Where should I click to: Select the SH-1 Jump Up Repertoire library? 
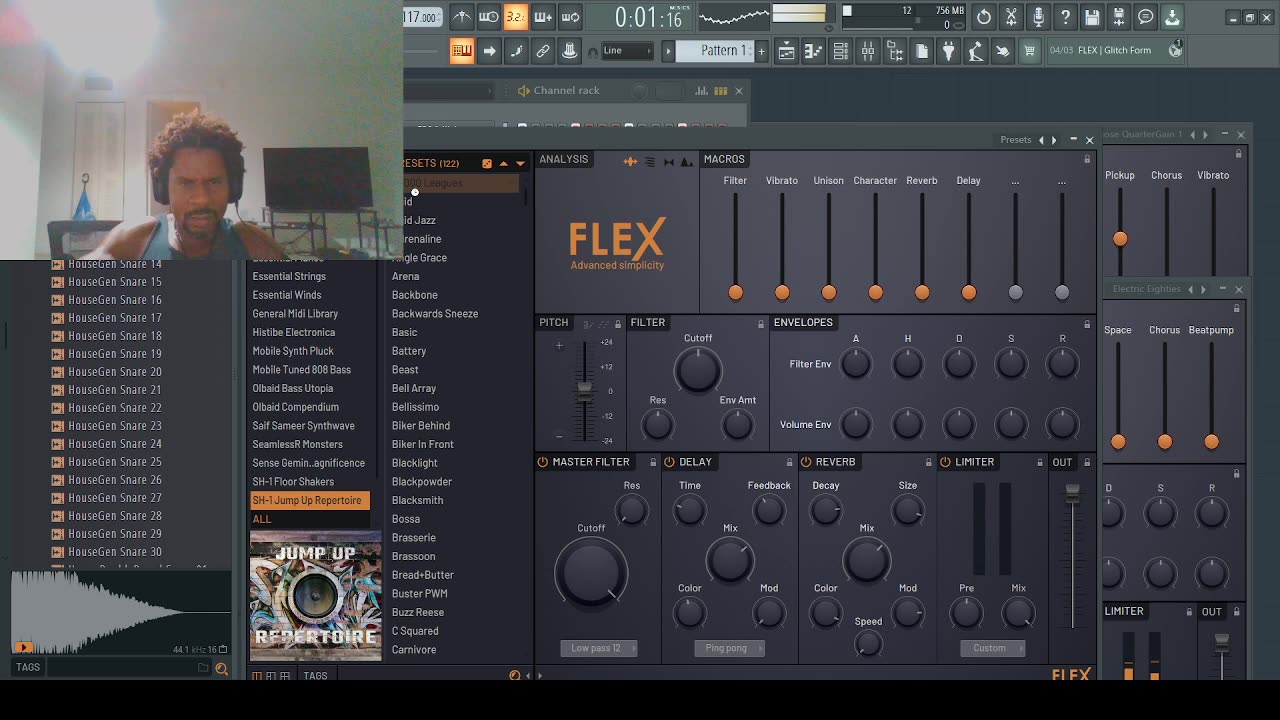click(310, 500)
